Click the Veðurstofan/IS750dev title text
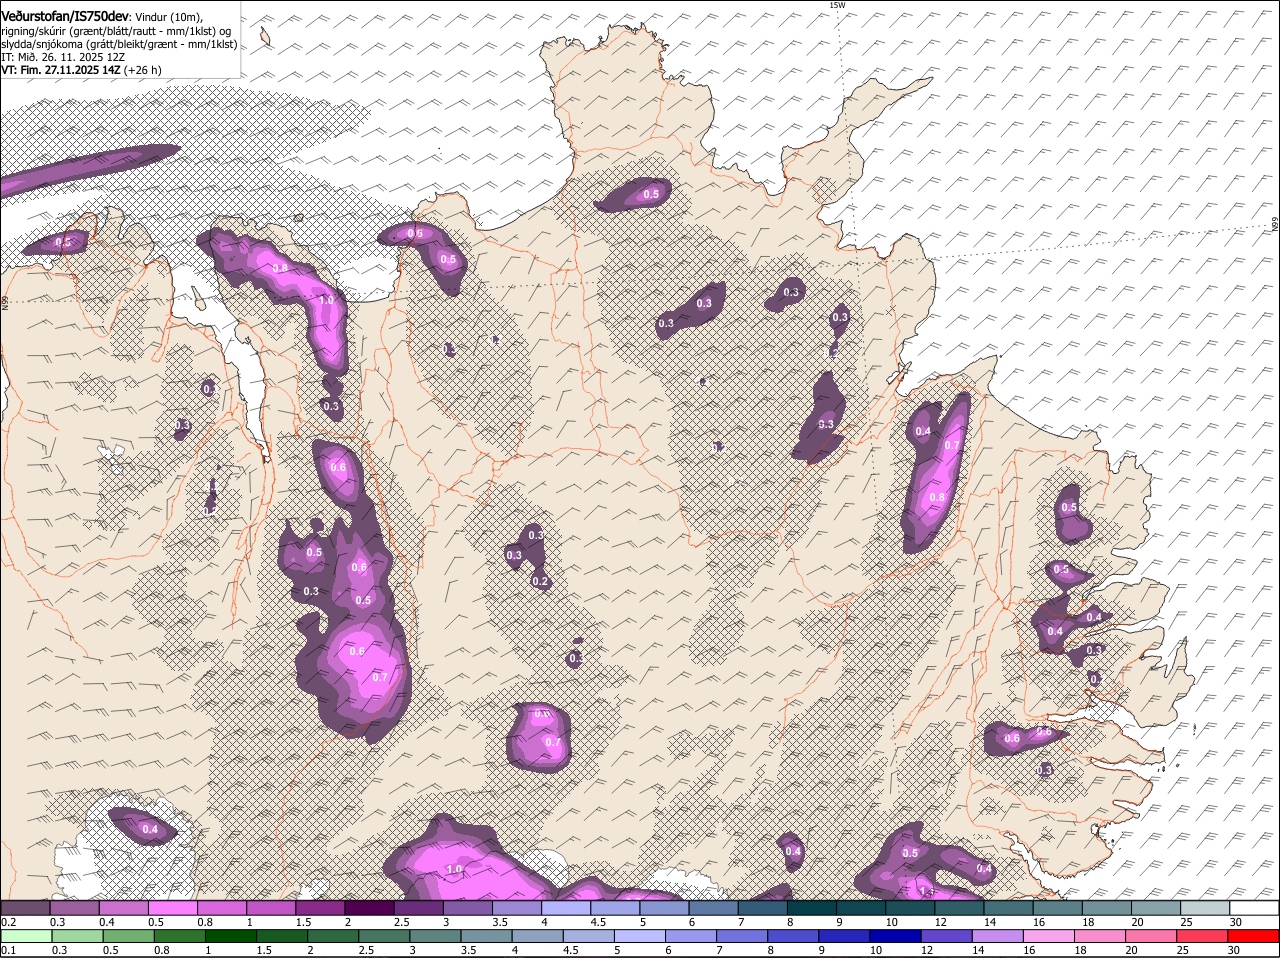 [x=65, y=17]
